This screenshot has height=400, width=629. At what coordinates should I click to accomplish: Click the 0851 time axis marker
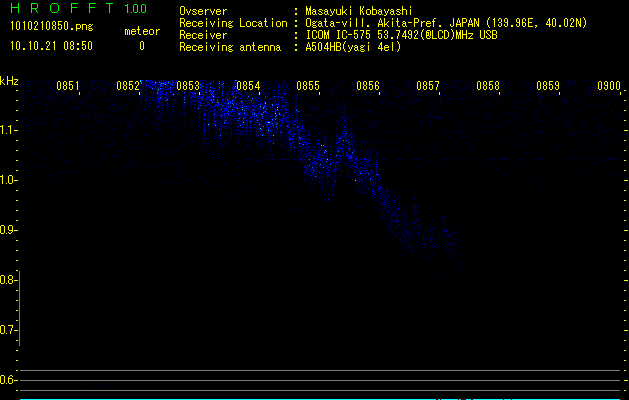(x=68, y=86)
